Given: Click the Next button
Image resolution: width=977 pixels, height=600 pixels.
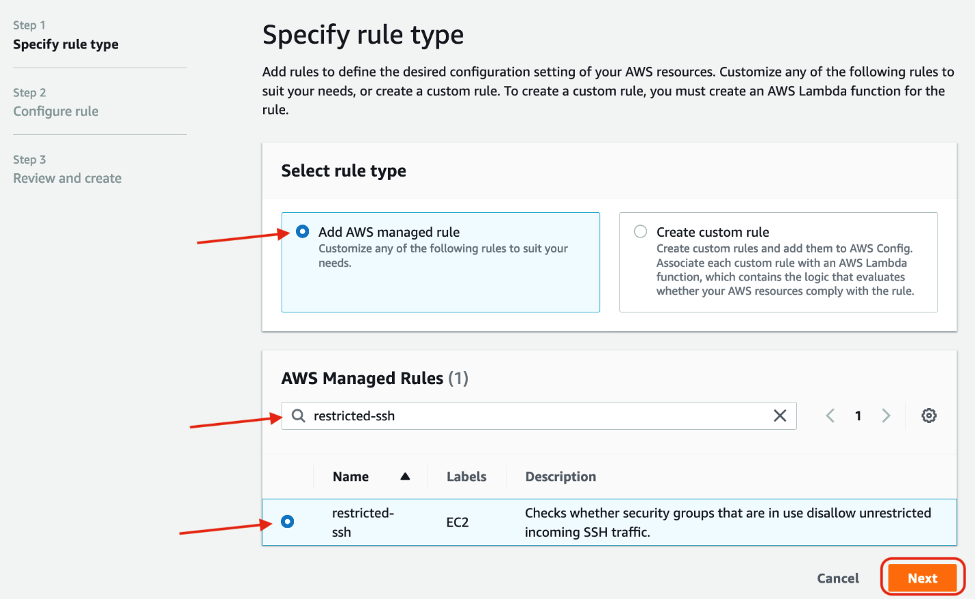Looking at the screenshot, I should [x=921, y=577].
